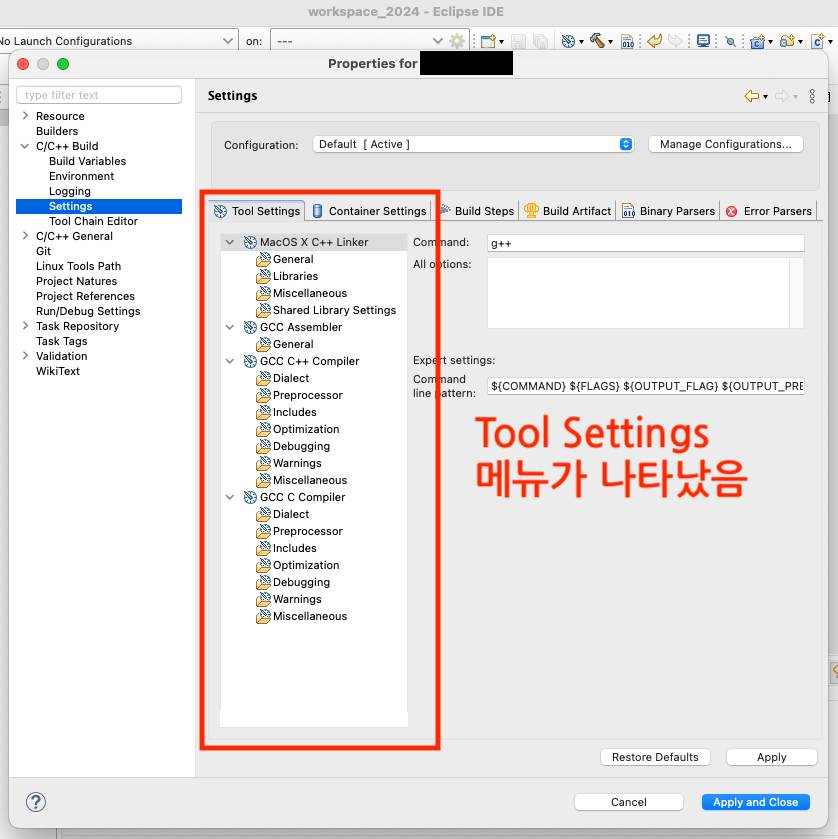Image resolution: width=838 pixels, height=839 pixels.
Task: Open the Configuration dropdown
Action: 473,144
